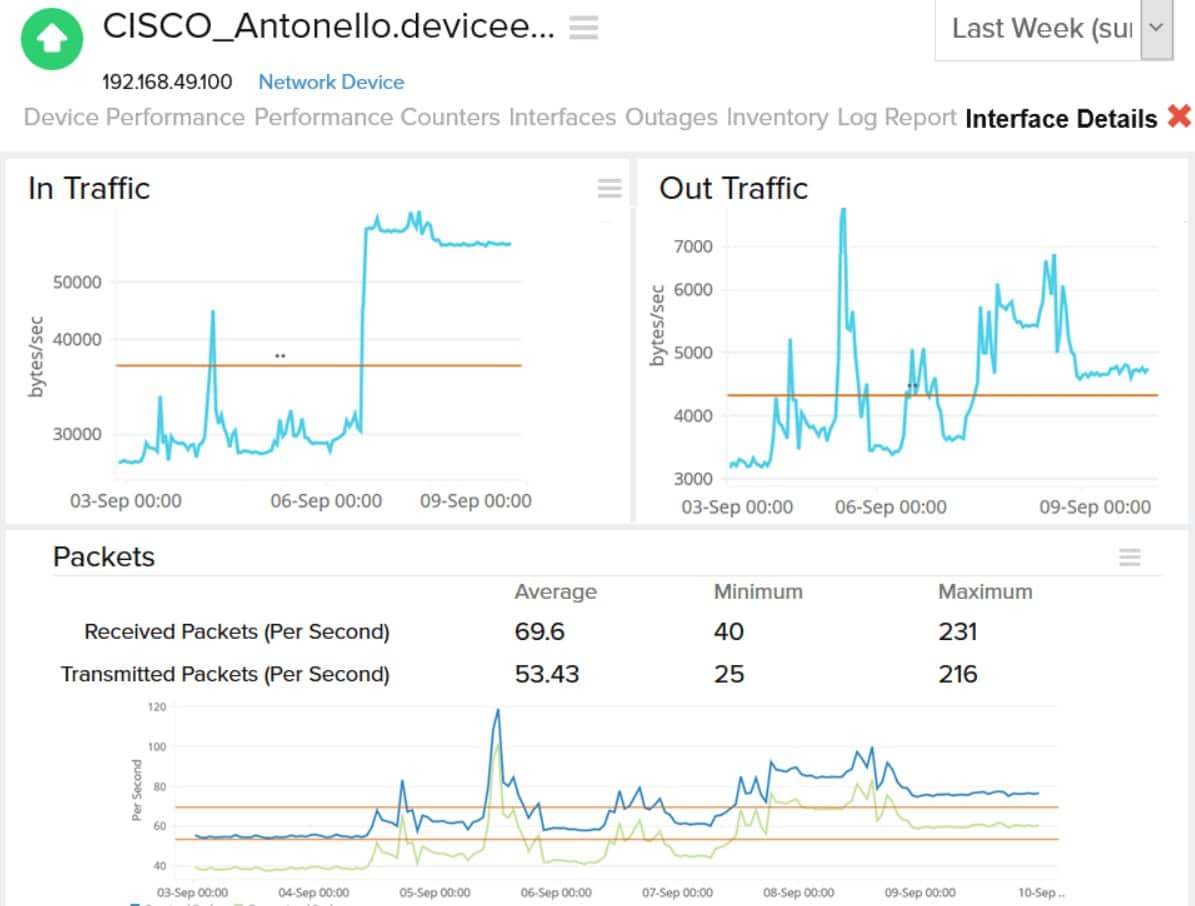The width and height of the screenshot is (1195, 906).
Task: Switch to the Interfaces tab
Action: point(562,117)
